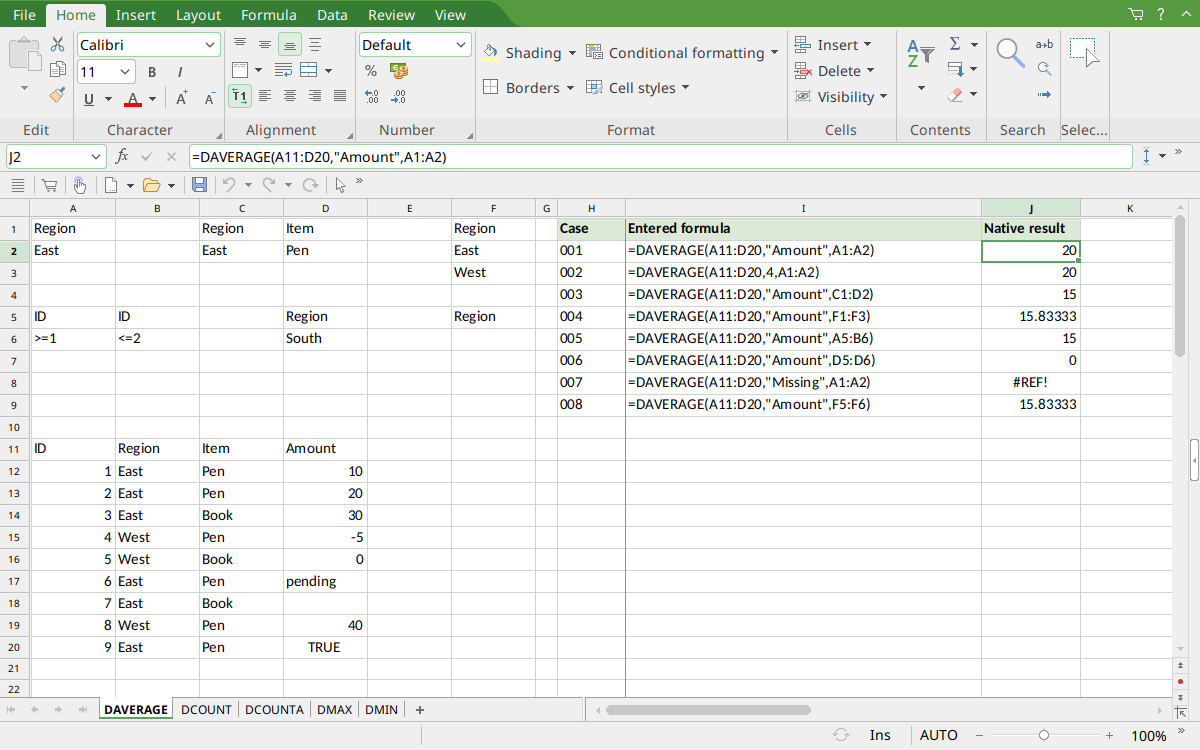This screenshot has height=750, width=1200.
Task: Add a new sheet with plus button
Action: coord(420,710)
